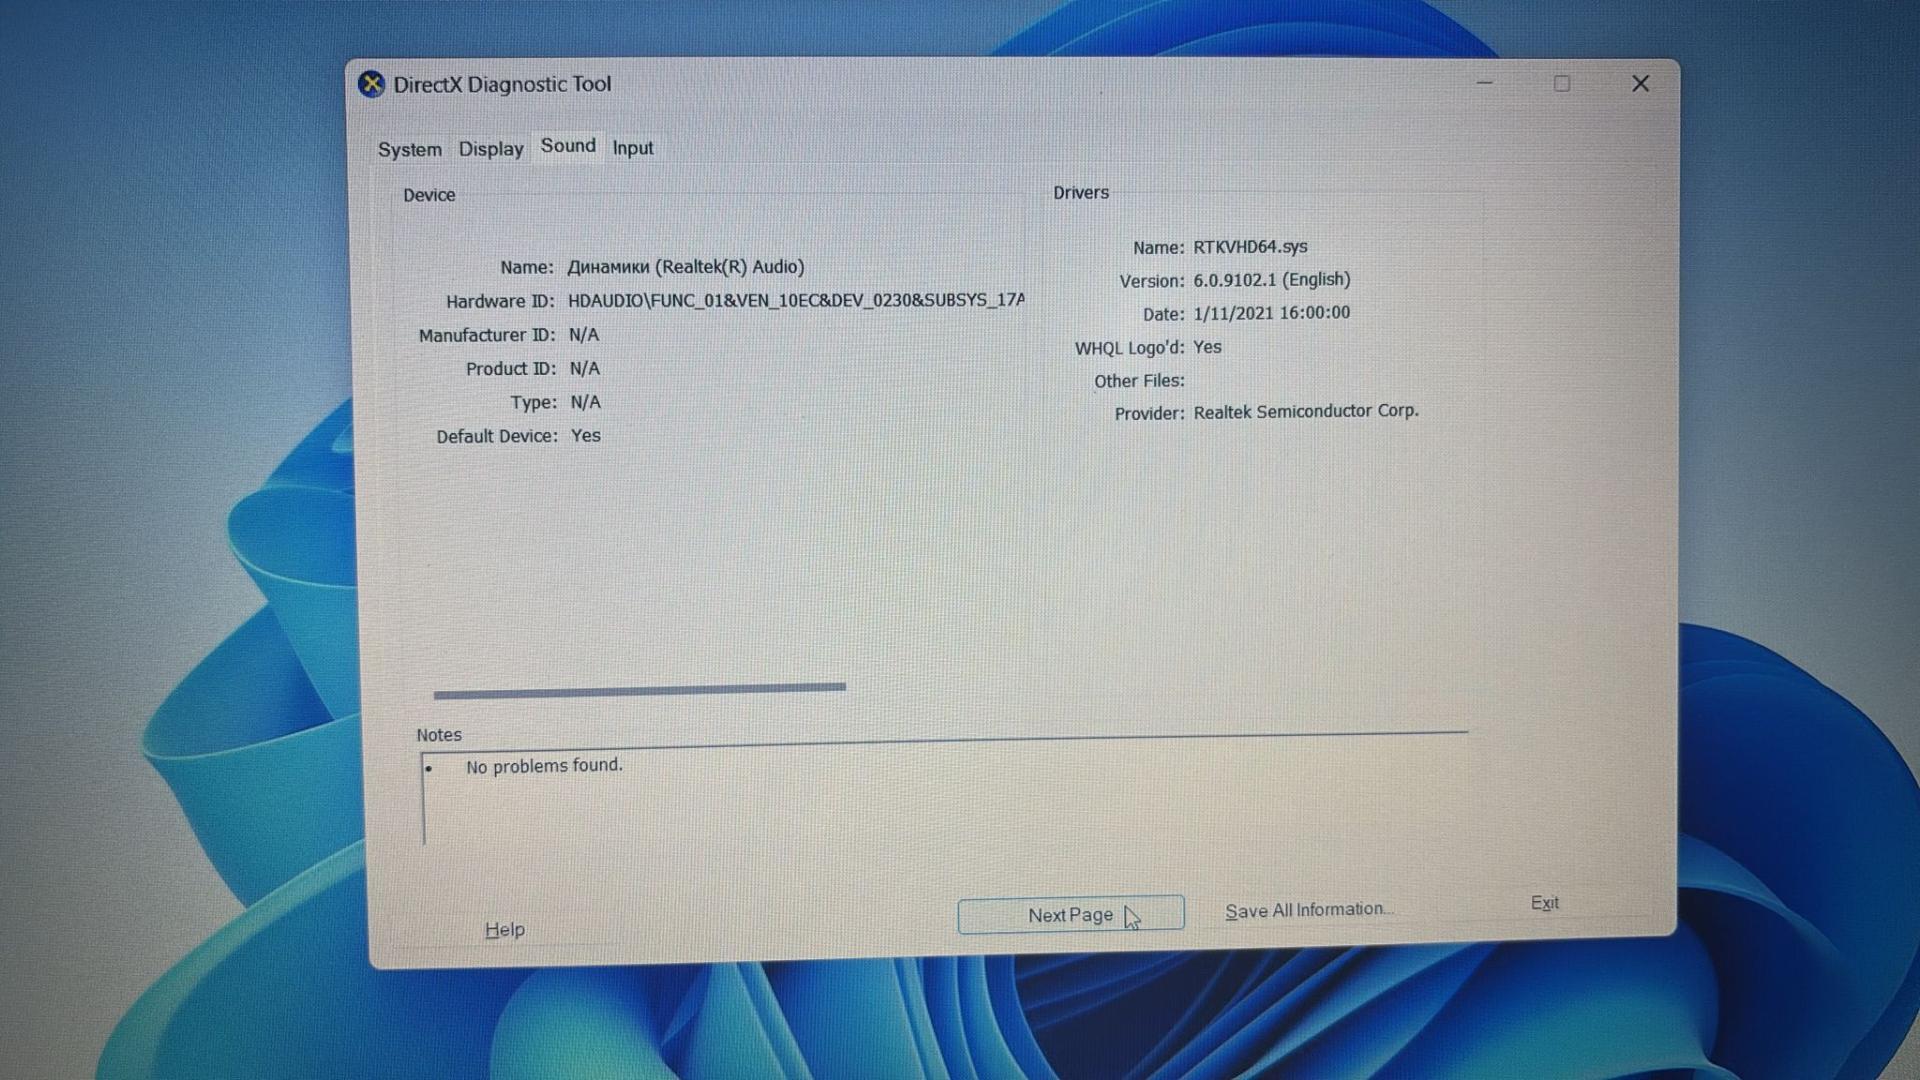Click Save All Information button
Image resolution: width=1920 pixels, height=1080 pixels.
pos(1308,910)
